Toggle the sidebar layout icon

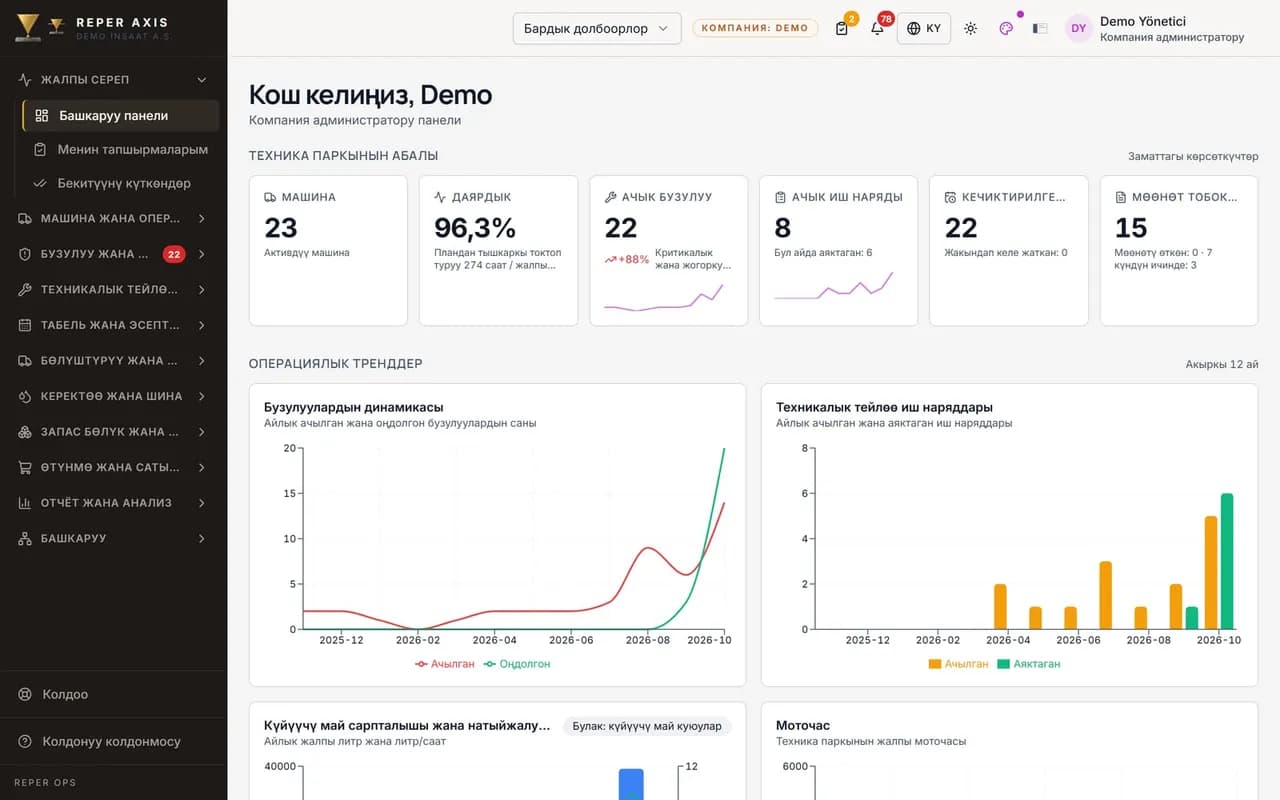click(1040, 28)
